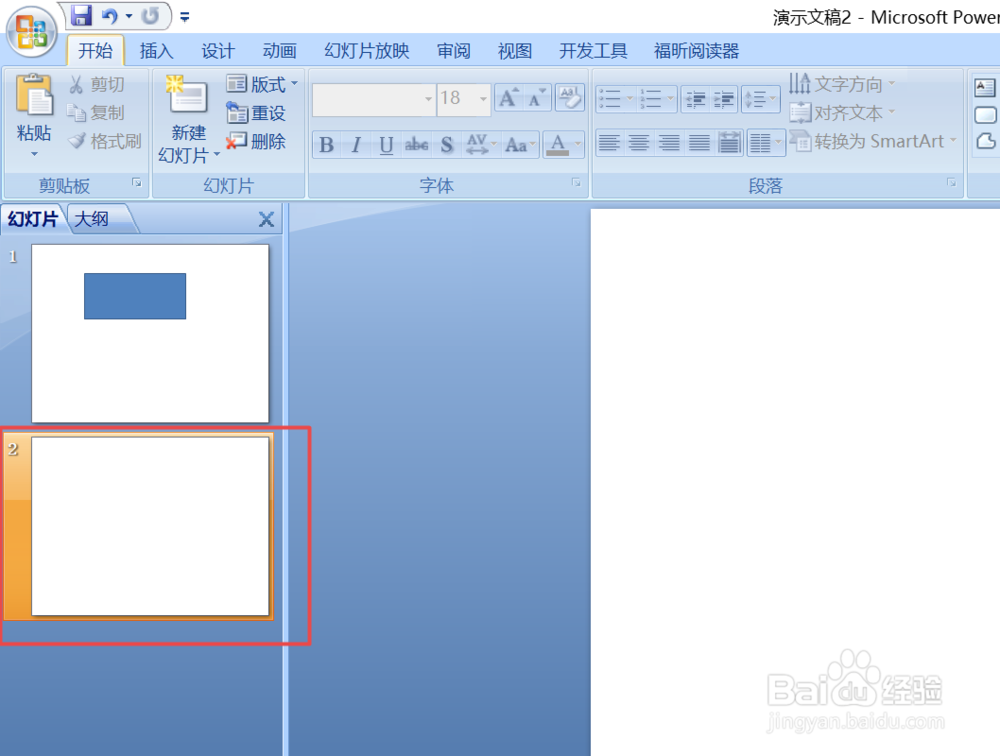Image resolution: width=1000 pixels, height=756 pixels.
Task: Open change case Aa menu
Action: [520, 145]
